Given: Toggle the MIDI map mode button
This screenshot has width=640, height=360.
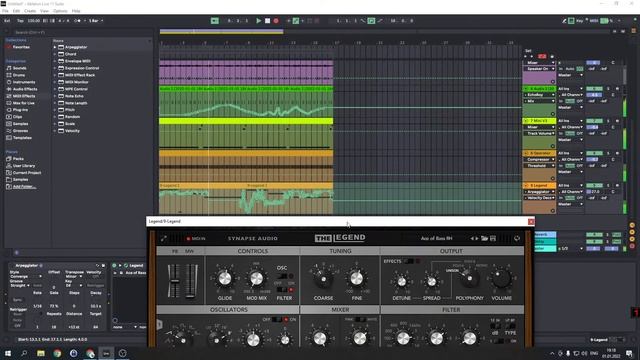Looking at the screenshot, I should (x=594, y=20).
